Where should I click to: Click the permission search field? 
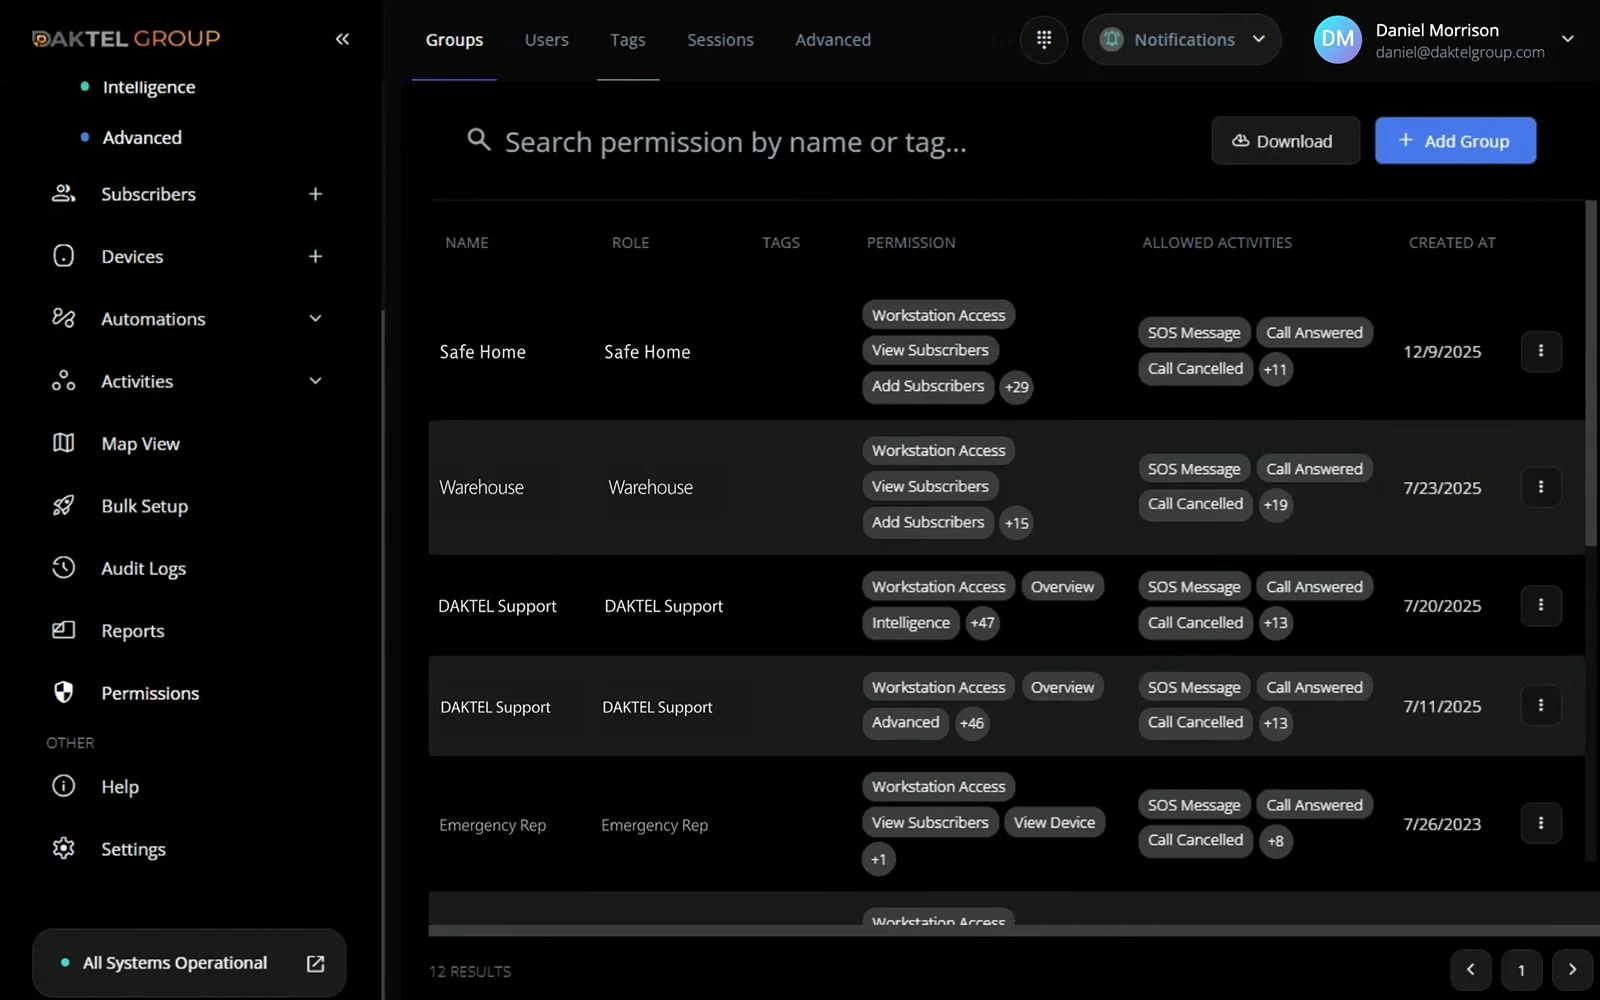click(x=735, y=142)
